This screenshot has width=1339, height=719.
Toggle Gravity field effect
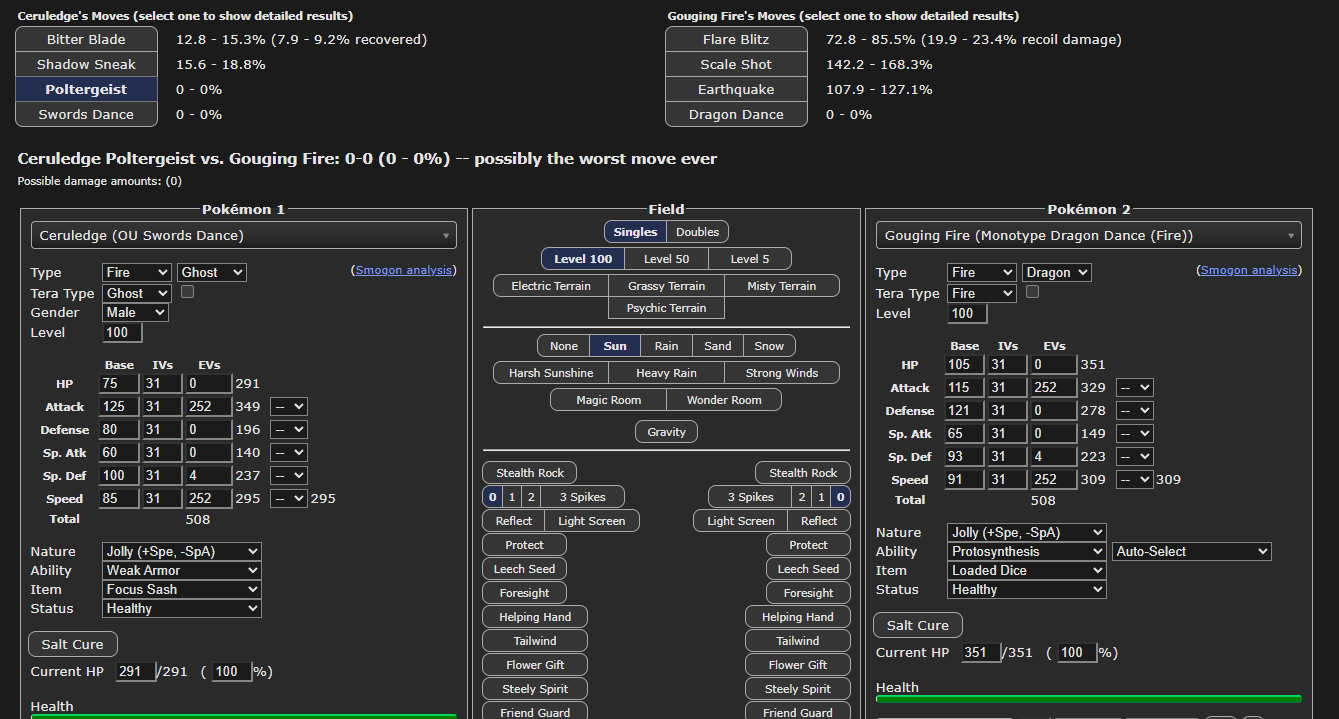[x=666, y=432]
